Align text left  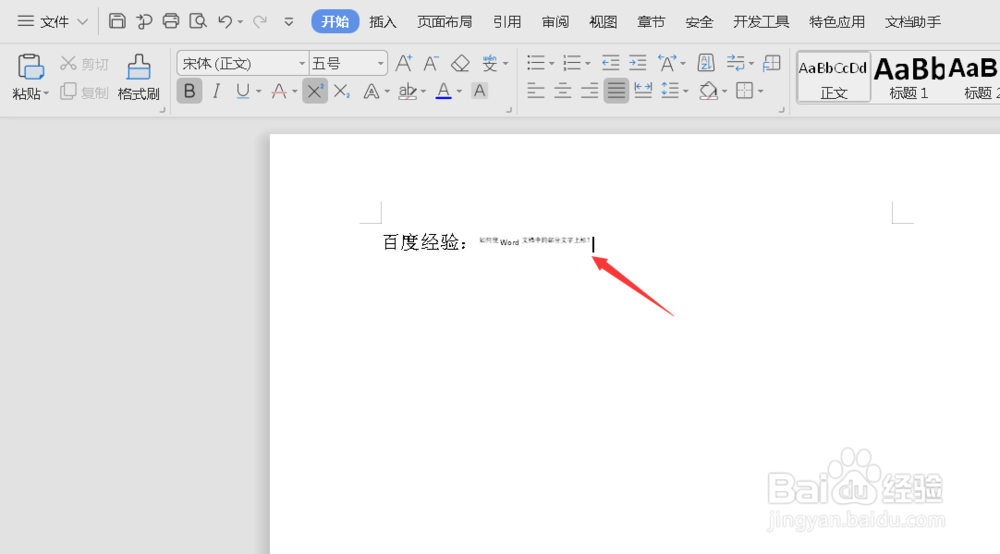pyautogui.click(x=536, y=91)
